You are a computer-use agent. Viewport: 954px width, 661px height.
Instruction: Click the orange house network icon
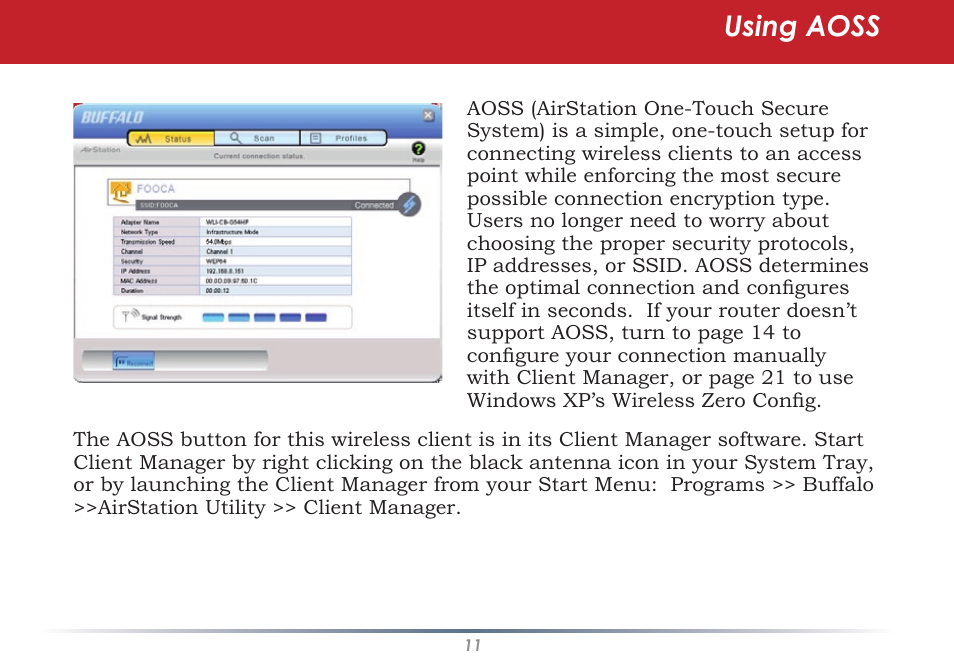point(120,192)
